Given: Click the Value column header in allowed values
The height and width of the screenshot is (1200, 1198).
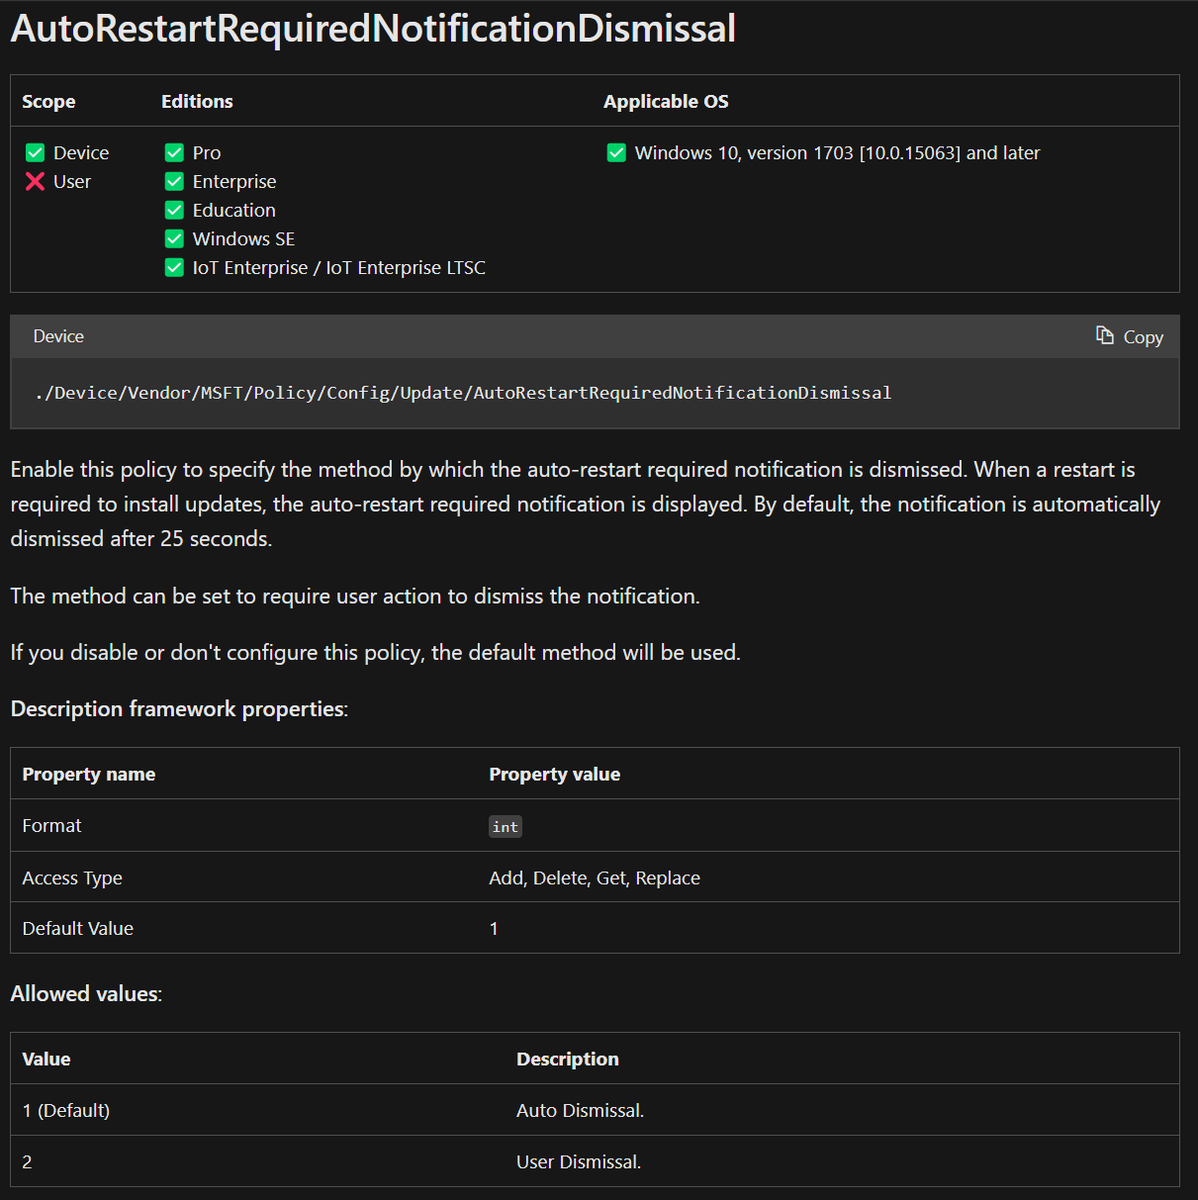Looking at the screenshot, I should pos(46,1059).
